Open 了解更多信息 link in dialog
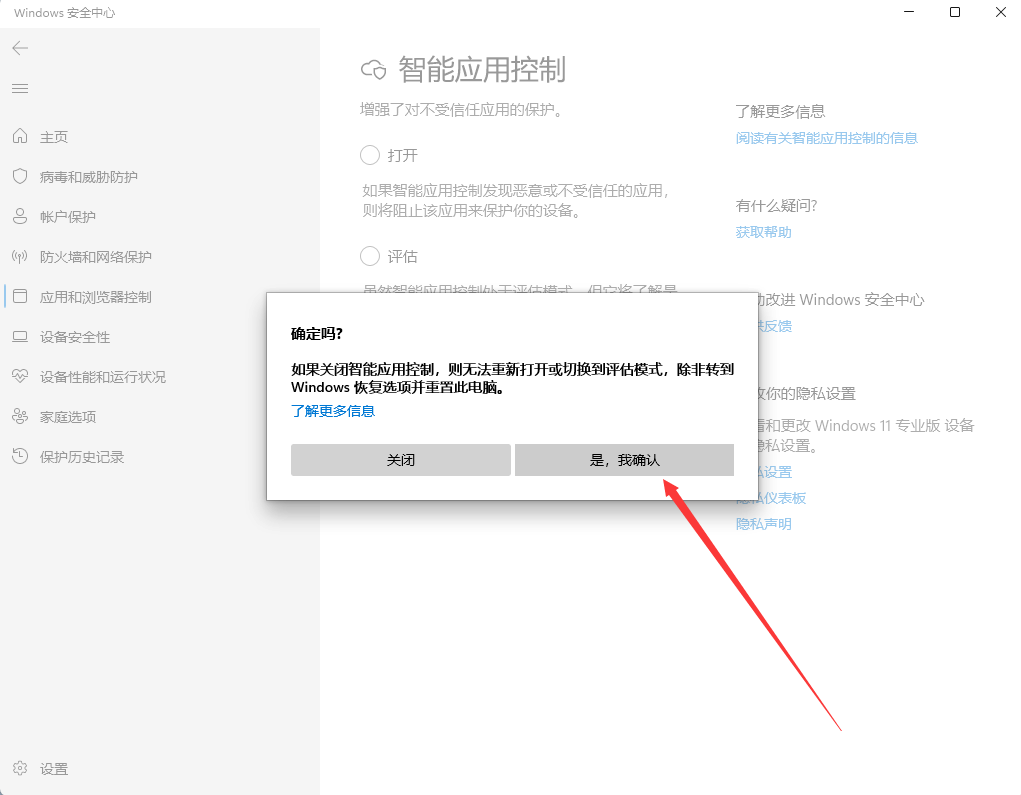 pyautogui.click(x=333, y=411)
